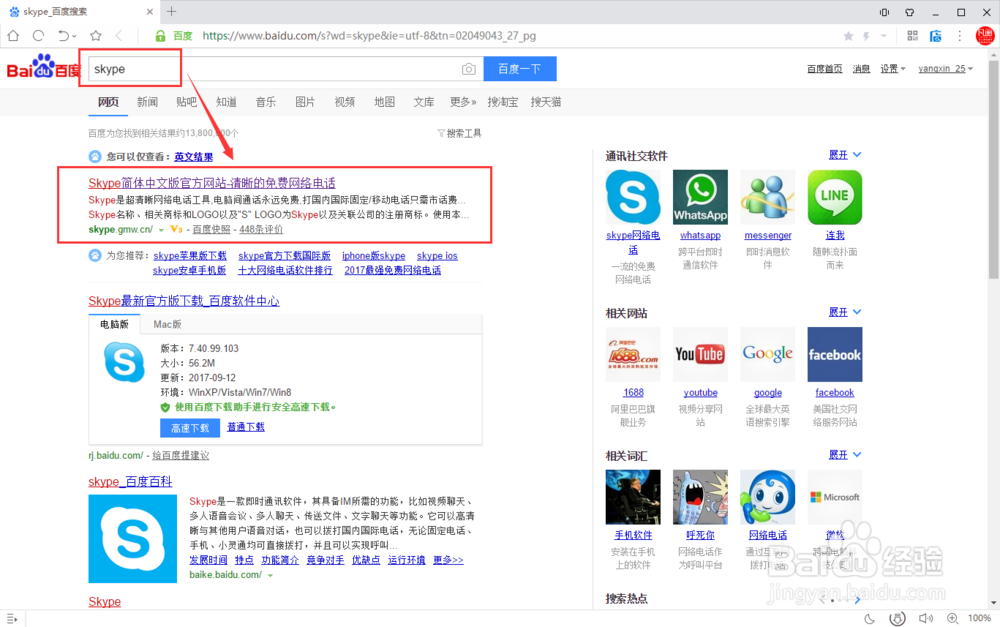
Task: Reload the page with refresh icon
Action: coord(38,36)
